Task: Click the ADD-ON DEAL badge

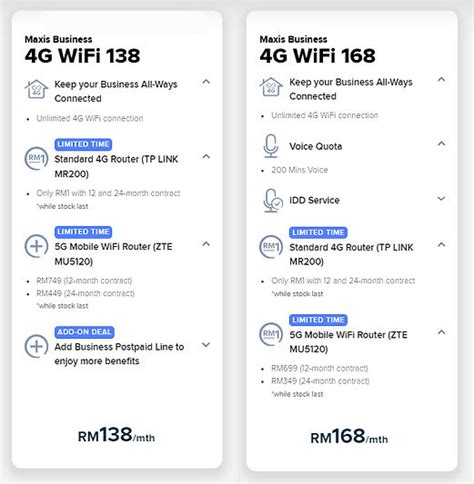Action: coord(84,332)
